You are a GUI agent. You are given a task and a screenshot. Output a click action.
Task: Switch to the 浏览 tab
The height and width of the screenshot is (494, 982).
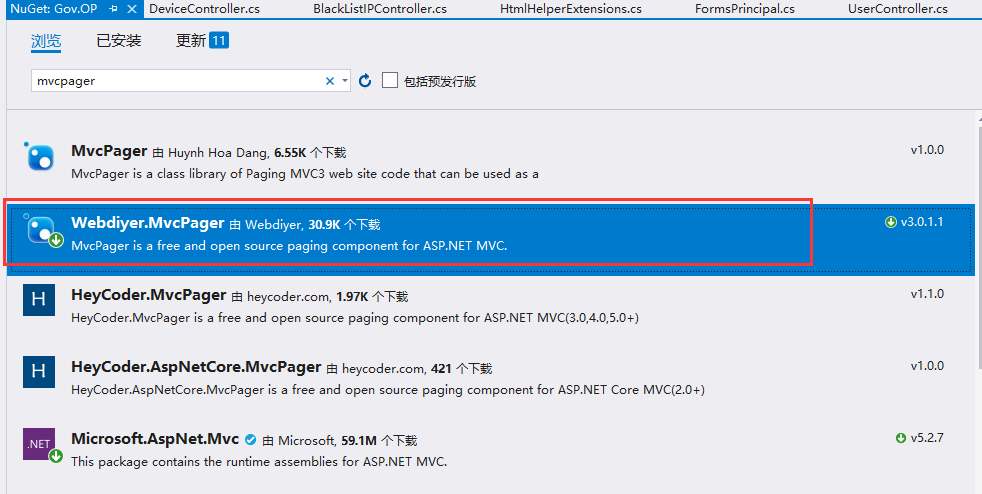[46, 41]
